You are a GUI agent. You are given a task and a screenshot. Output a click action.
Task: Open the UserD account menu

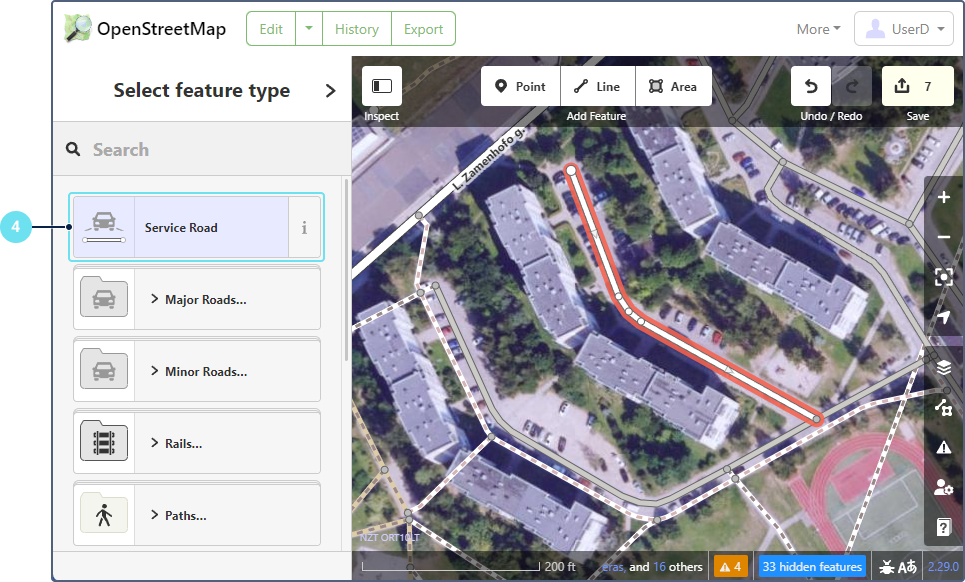click(904, 29)
